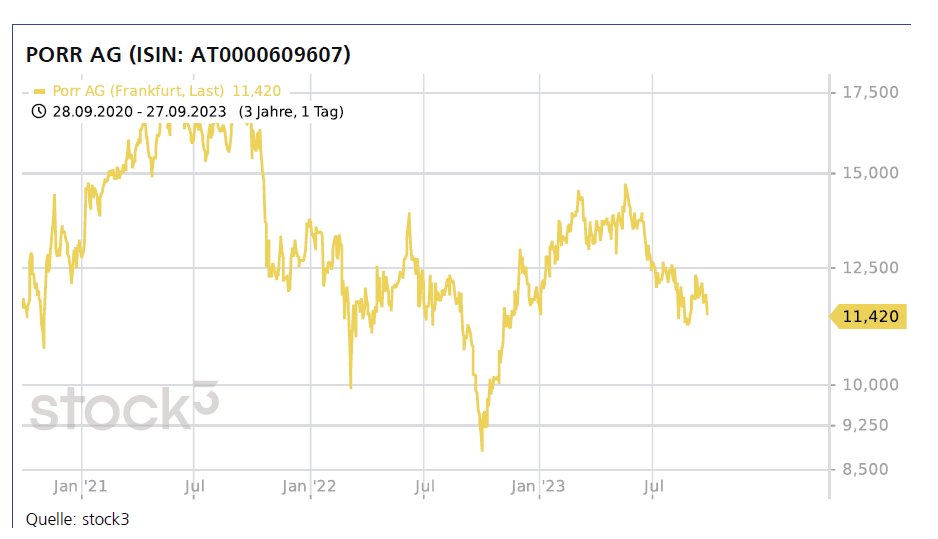Viewport: 938px width, 539px height.
Task: Click the Jan '23 x-axis label
Action: click(x=538, y=486)
